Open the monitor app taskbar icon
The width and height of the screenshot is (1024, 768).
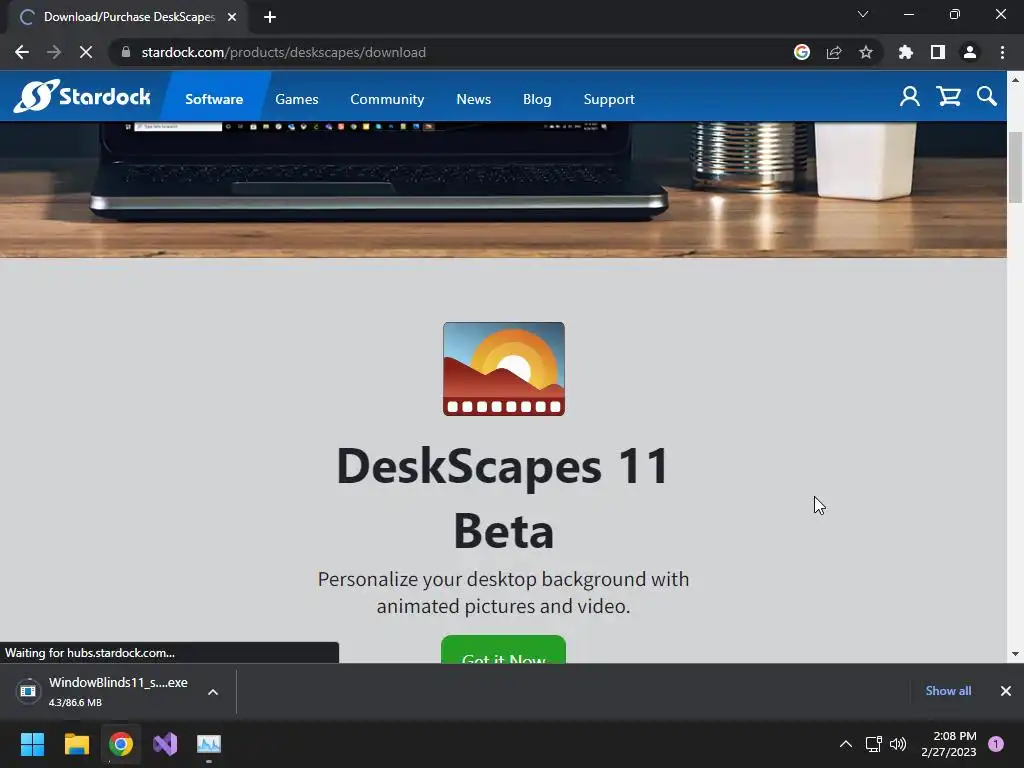[209, 744]
